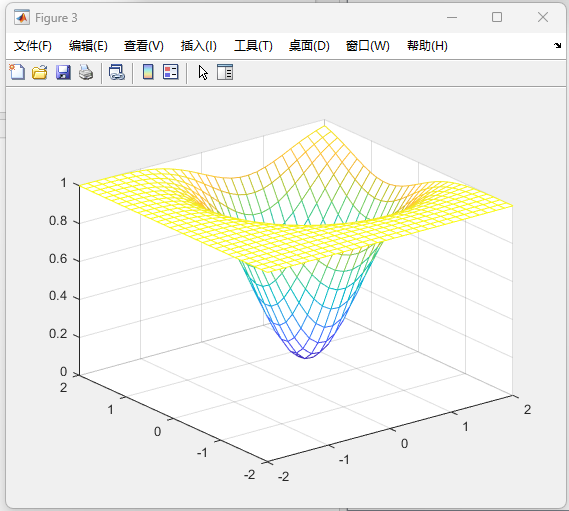Click the Link Plot toolbar icon
Image resolution: width=569 pixels, height=511 pixels.
(x=117, y=72)
